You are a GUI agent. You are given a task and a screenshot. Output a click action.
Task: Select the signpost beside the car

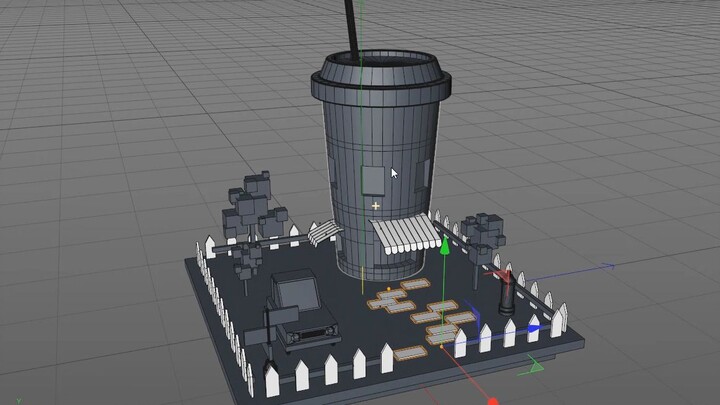(x=267, y=328)
